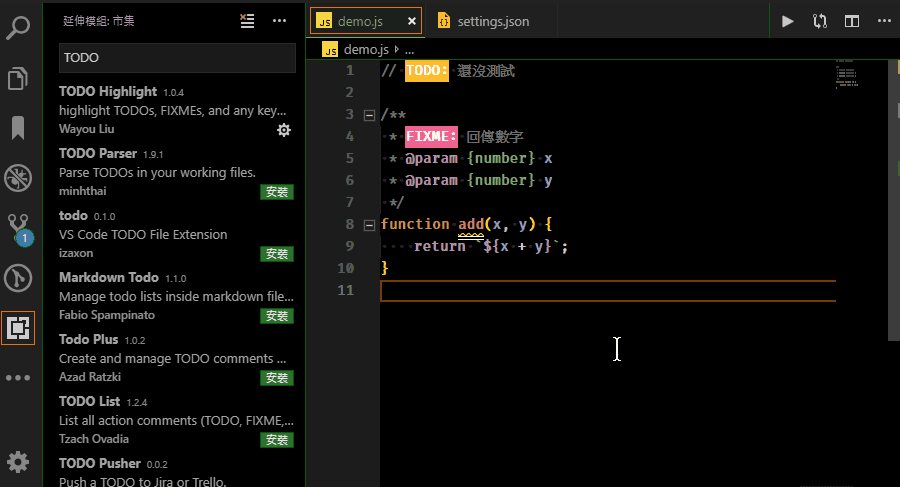Viewport: 900px width, 487px height.
Task: Open Source Control view with badge
Action: pyautogui.click(x=19, y=229)
